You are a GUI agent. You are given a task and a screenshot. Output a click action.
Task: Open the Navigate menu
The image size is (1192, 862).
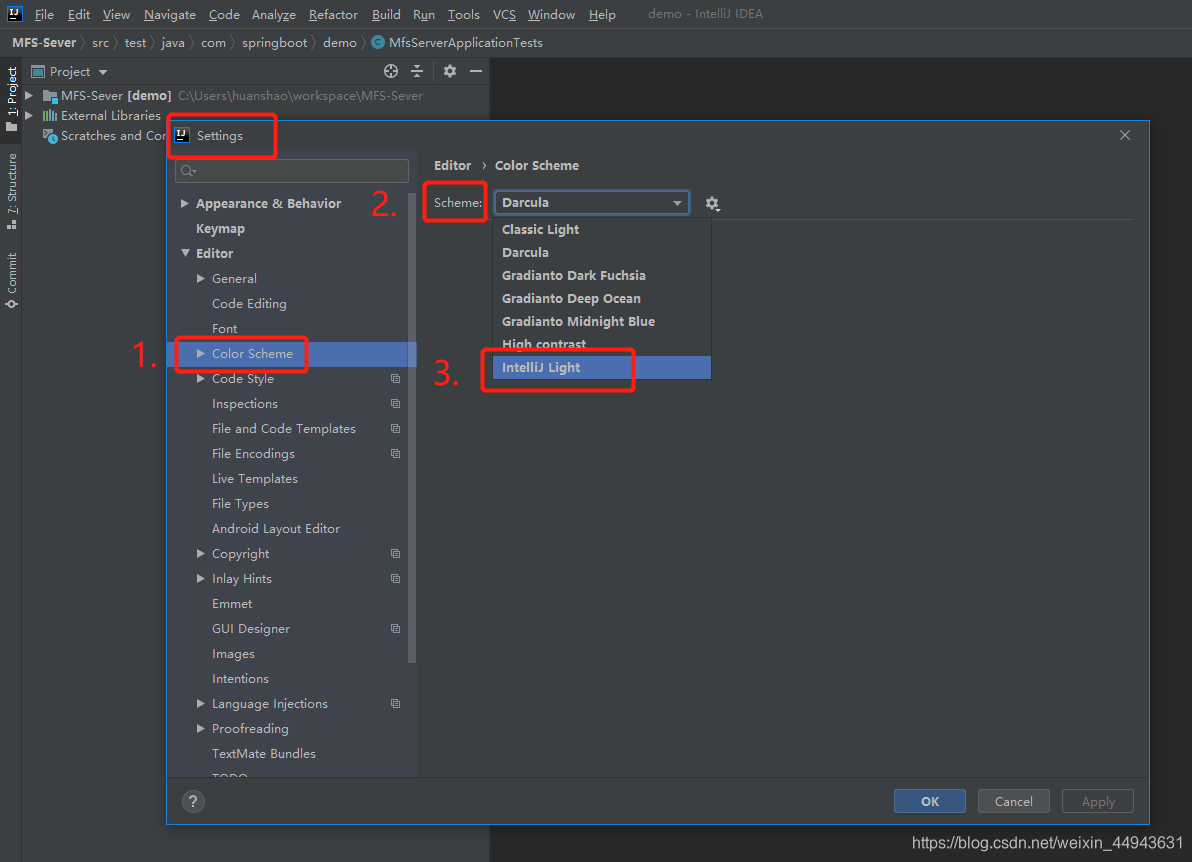[x=170, y=14]
